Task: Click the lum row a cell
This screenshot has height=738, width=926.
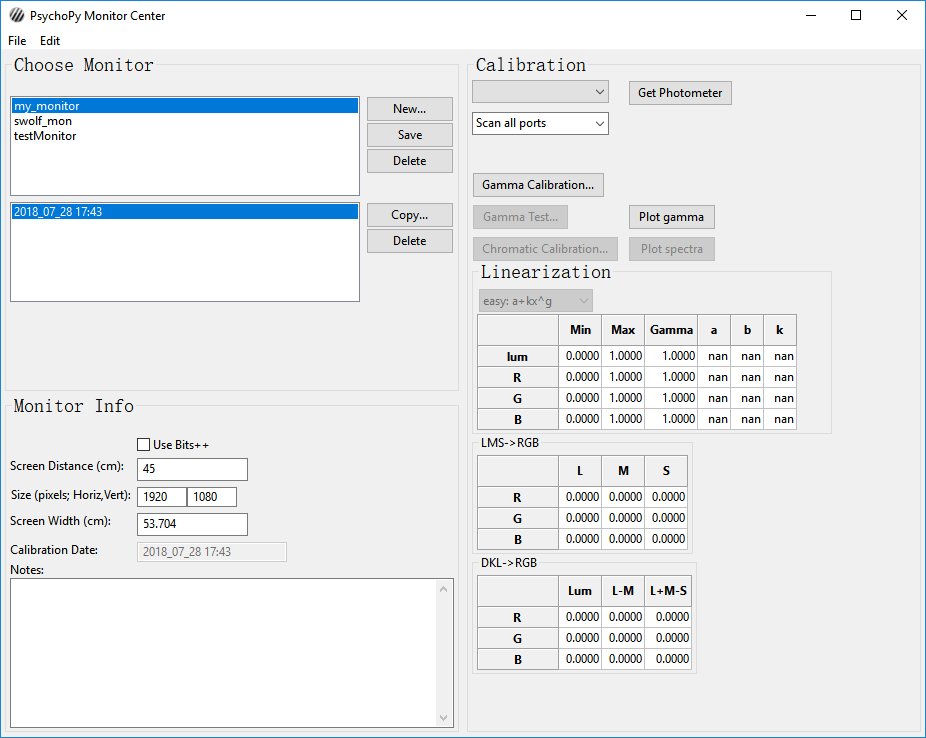Action: (x=714, y=356)
